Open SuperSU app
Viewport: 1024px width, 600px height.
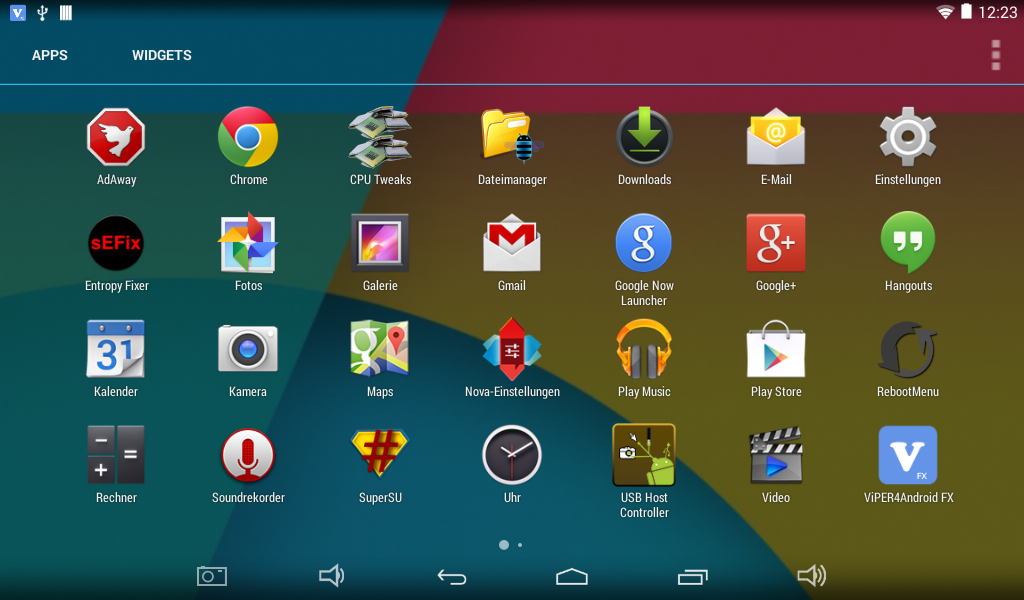click(380, 453)
